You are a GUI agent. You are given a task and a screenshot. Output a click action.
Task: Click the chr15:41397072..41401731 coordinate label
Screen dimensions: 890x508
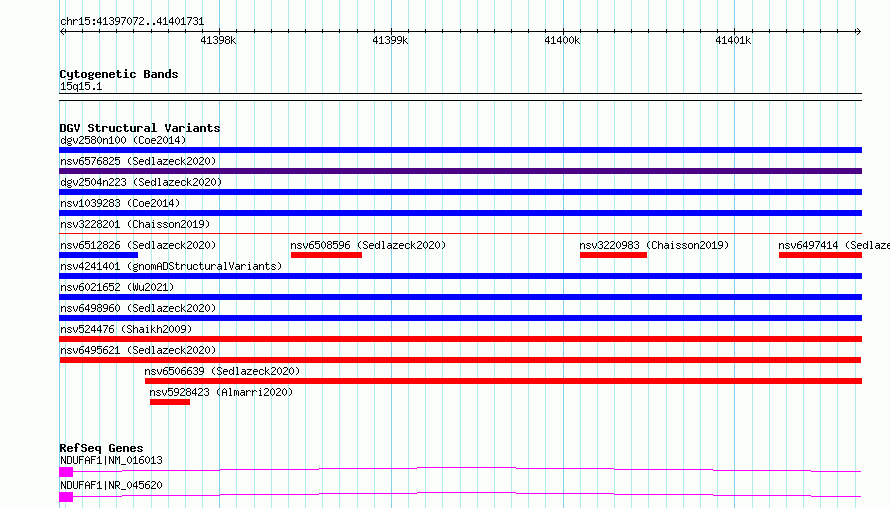(x=132, y=21)
